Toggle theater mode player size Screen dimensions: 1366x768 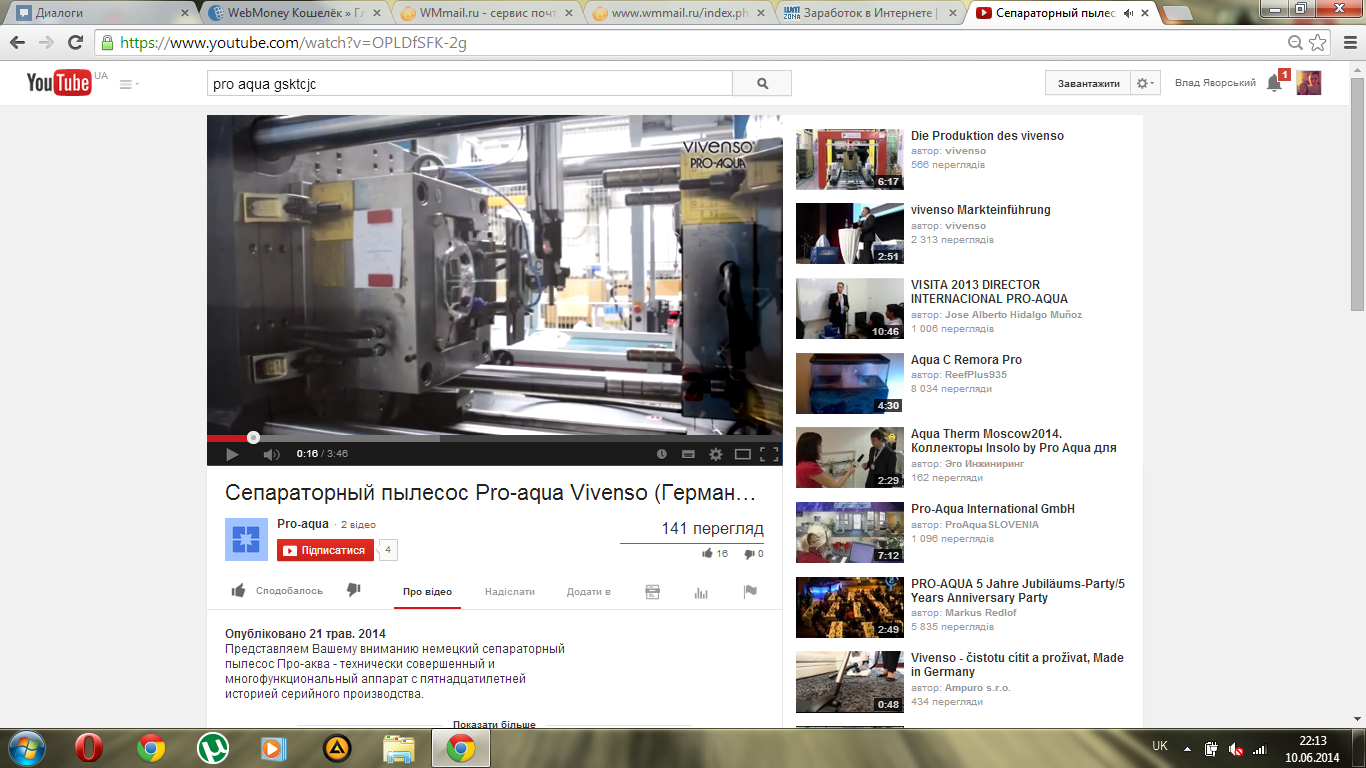point(743,454)
